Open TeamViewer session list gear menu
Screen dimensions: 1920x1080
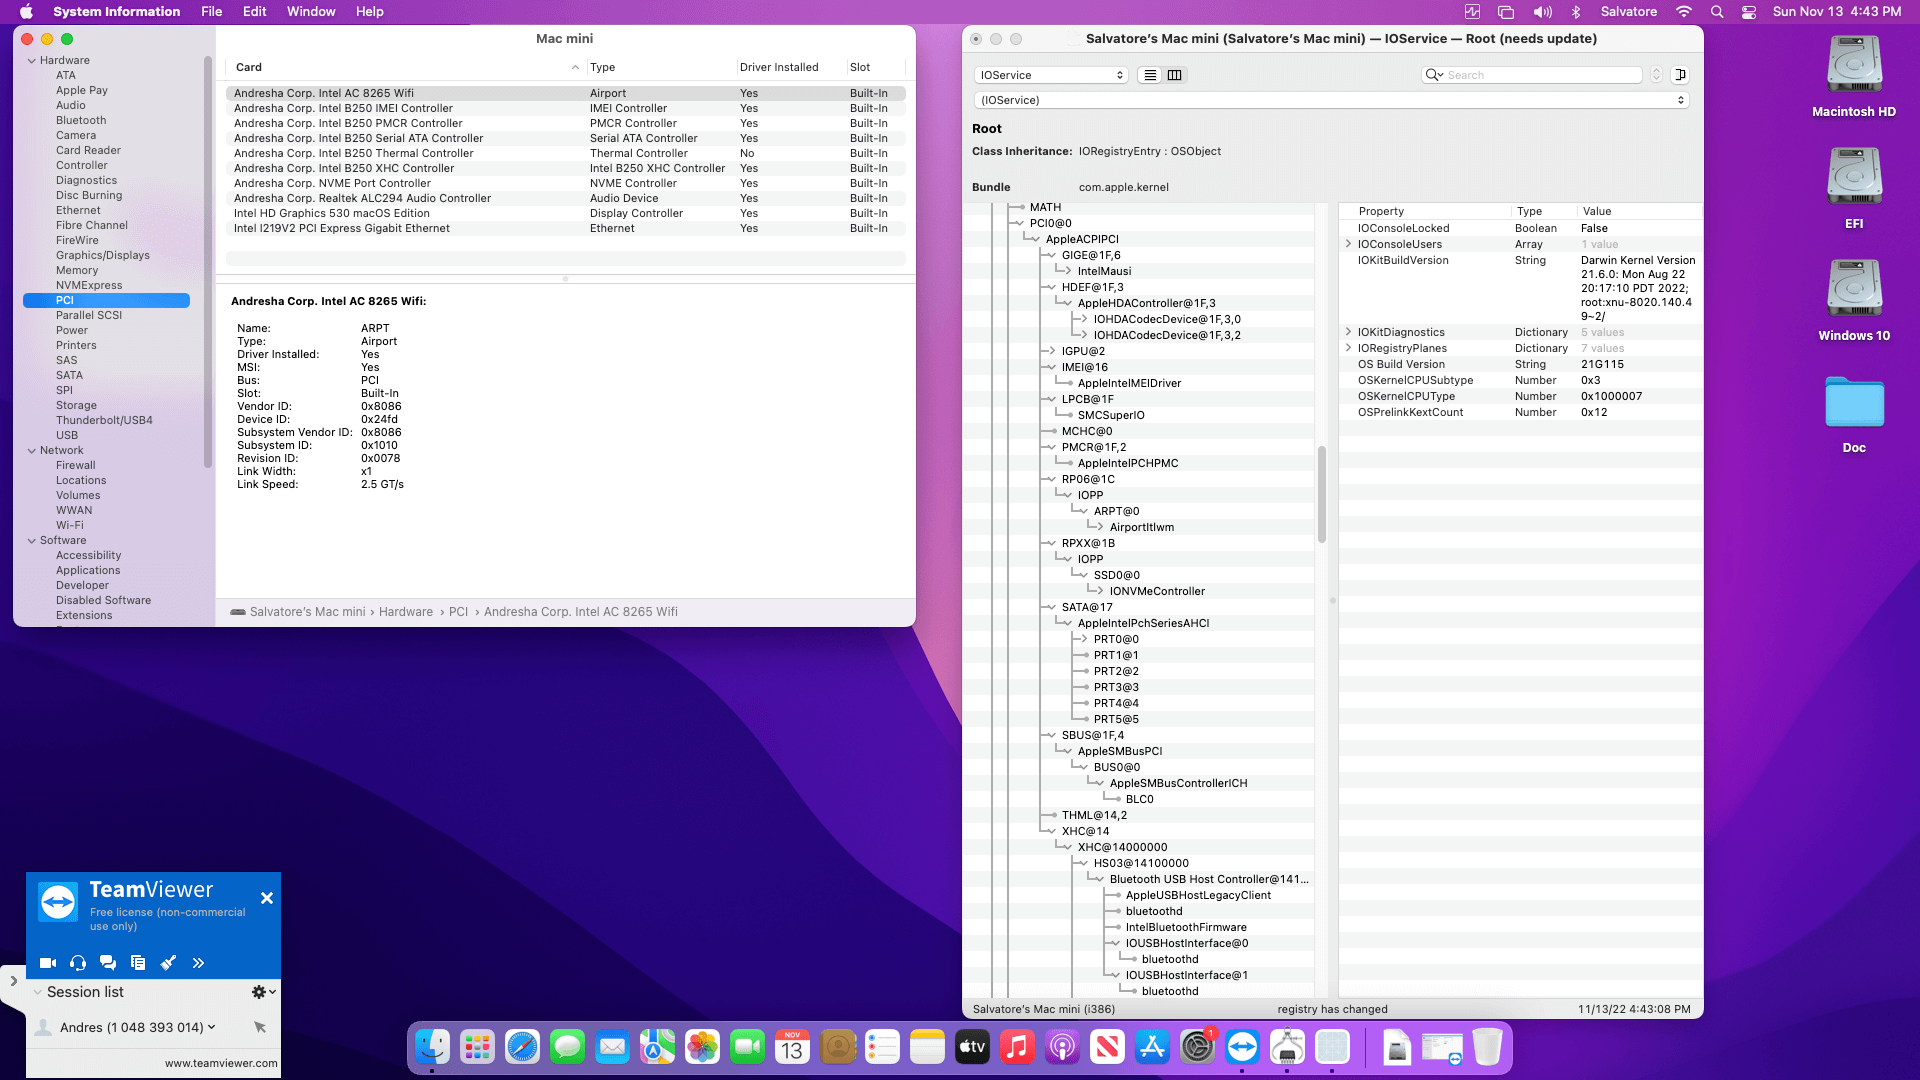263,992
